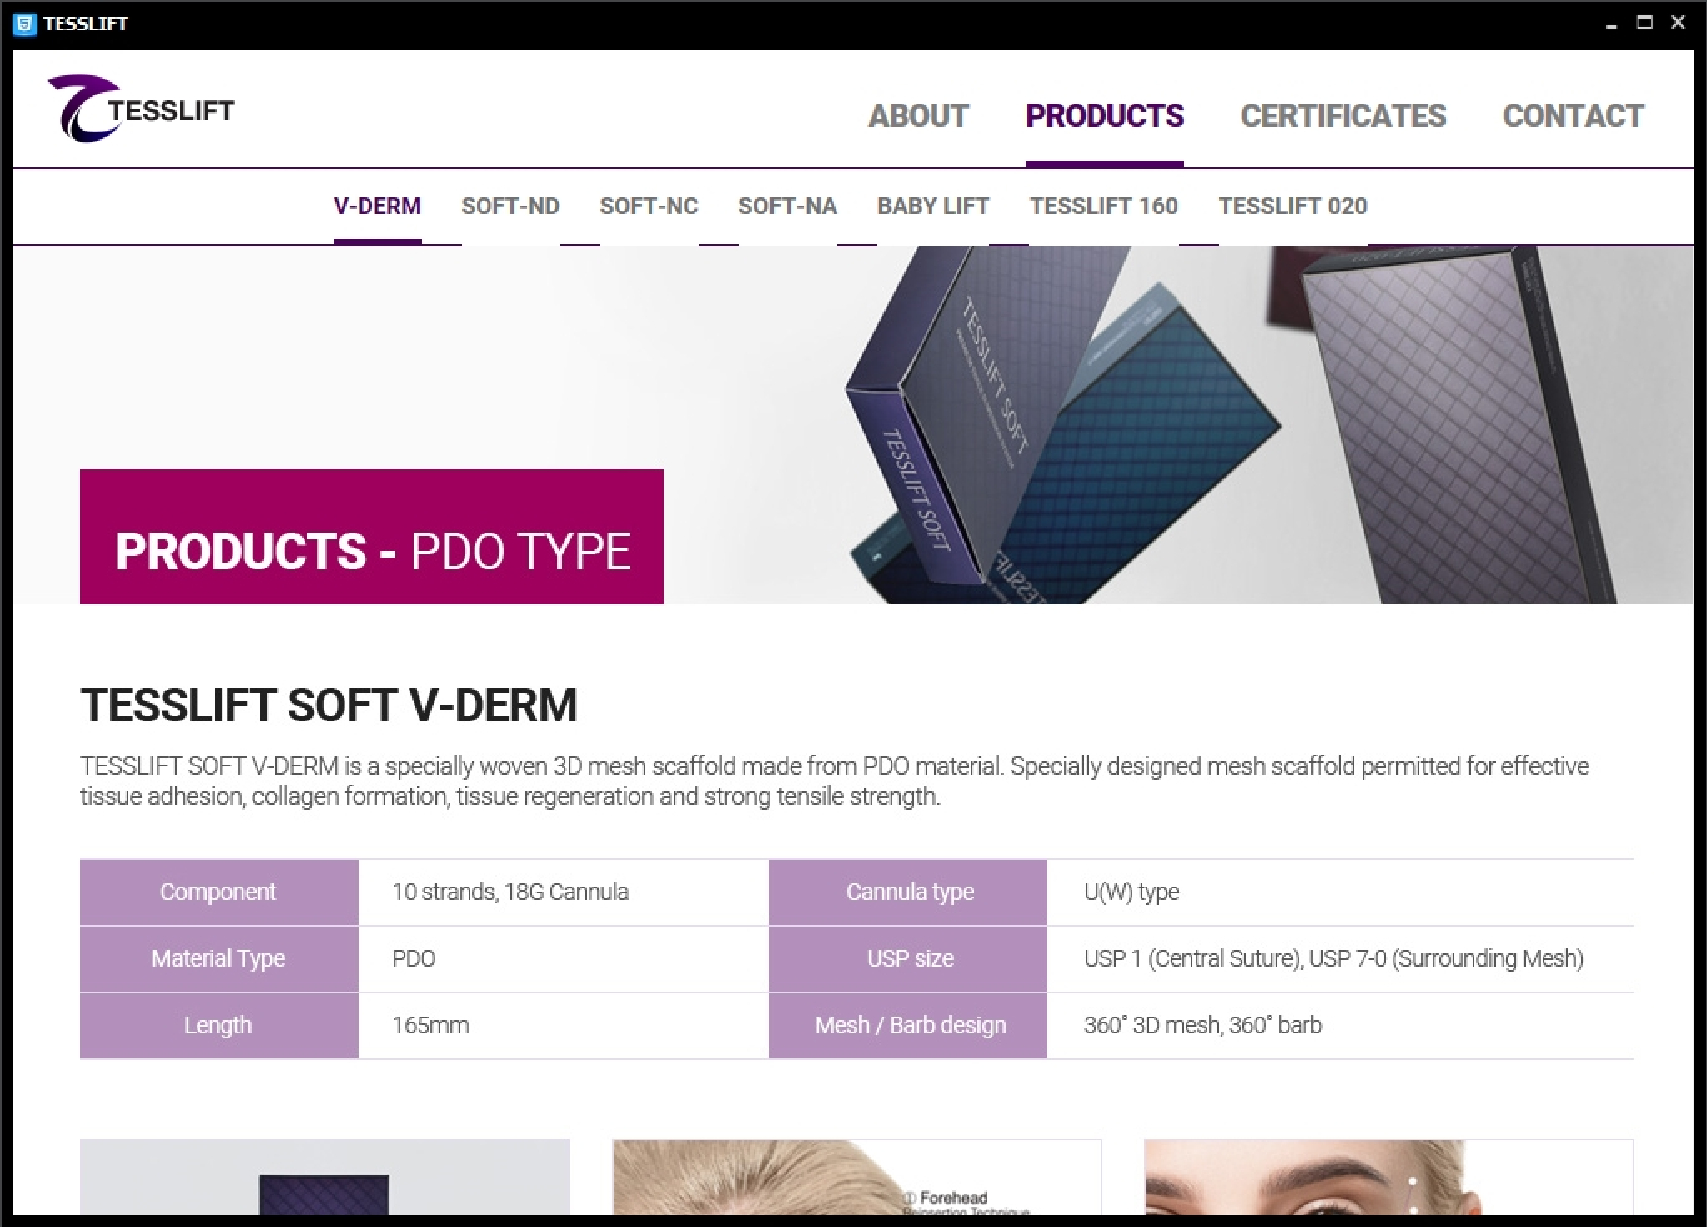Open the Forehead technique thumbnail
The image size is (1707, 1227).
pos(857,1177)
